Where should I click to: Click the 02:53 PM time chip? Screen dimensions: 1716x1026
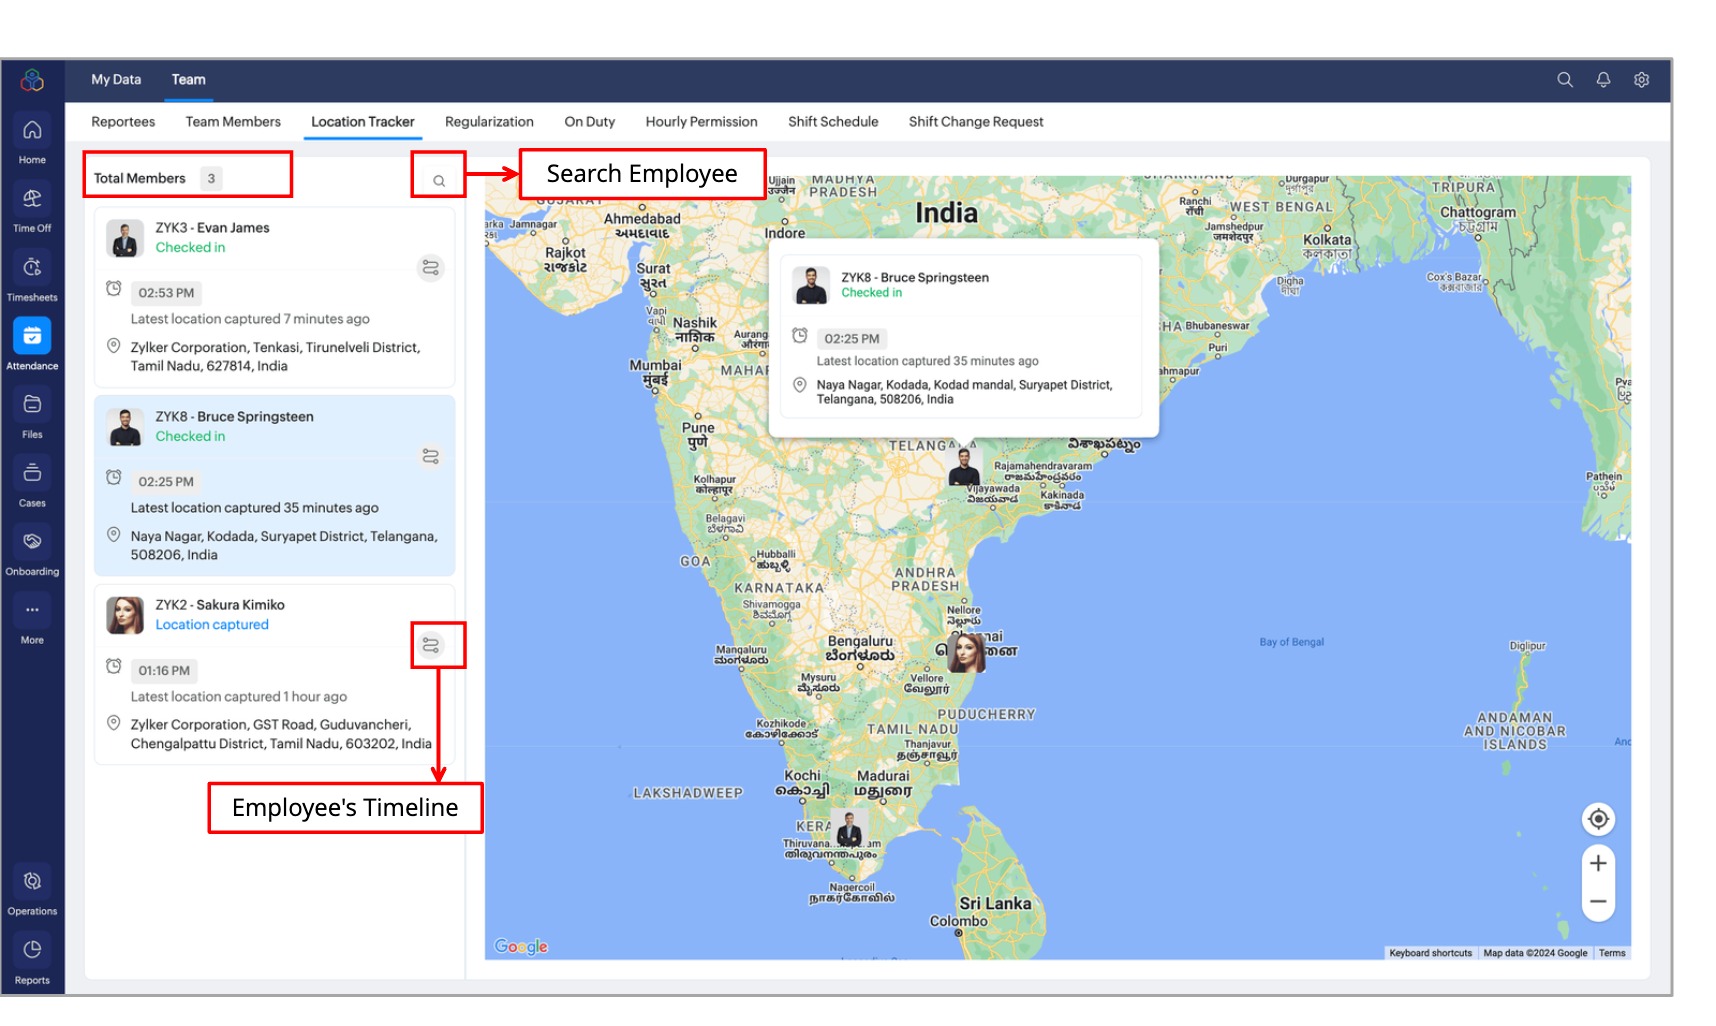[166, 293]
